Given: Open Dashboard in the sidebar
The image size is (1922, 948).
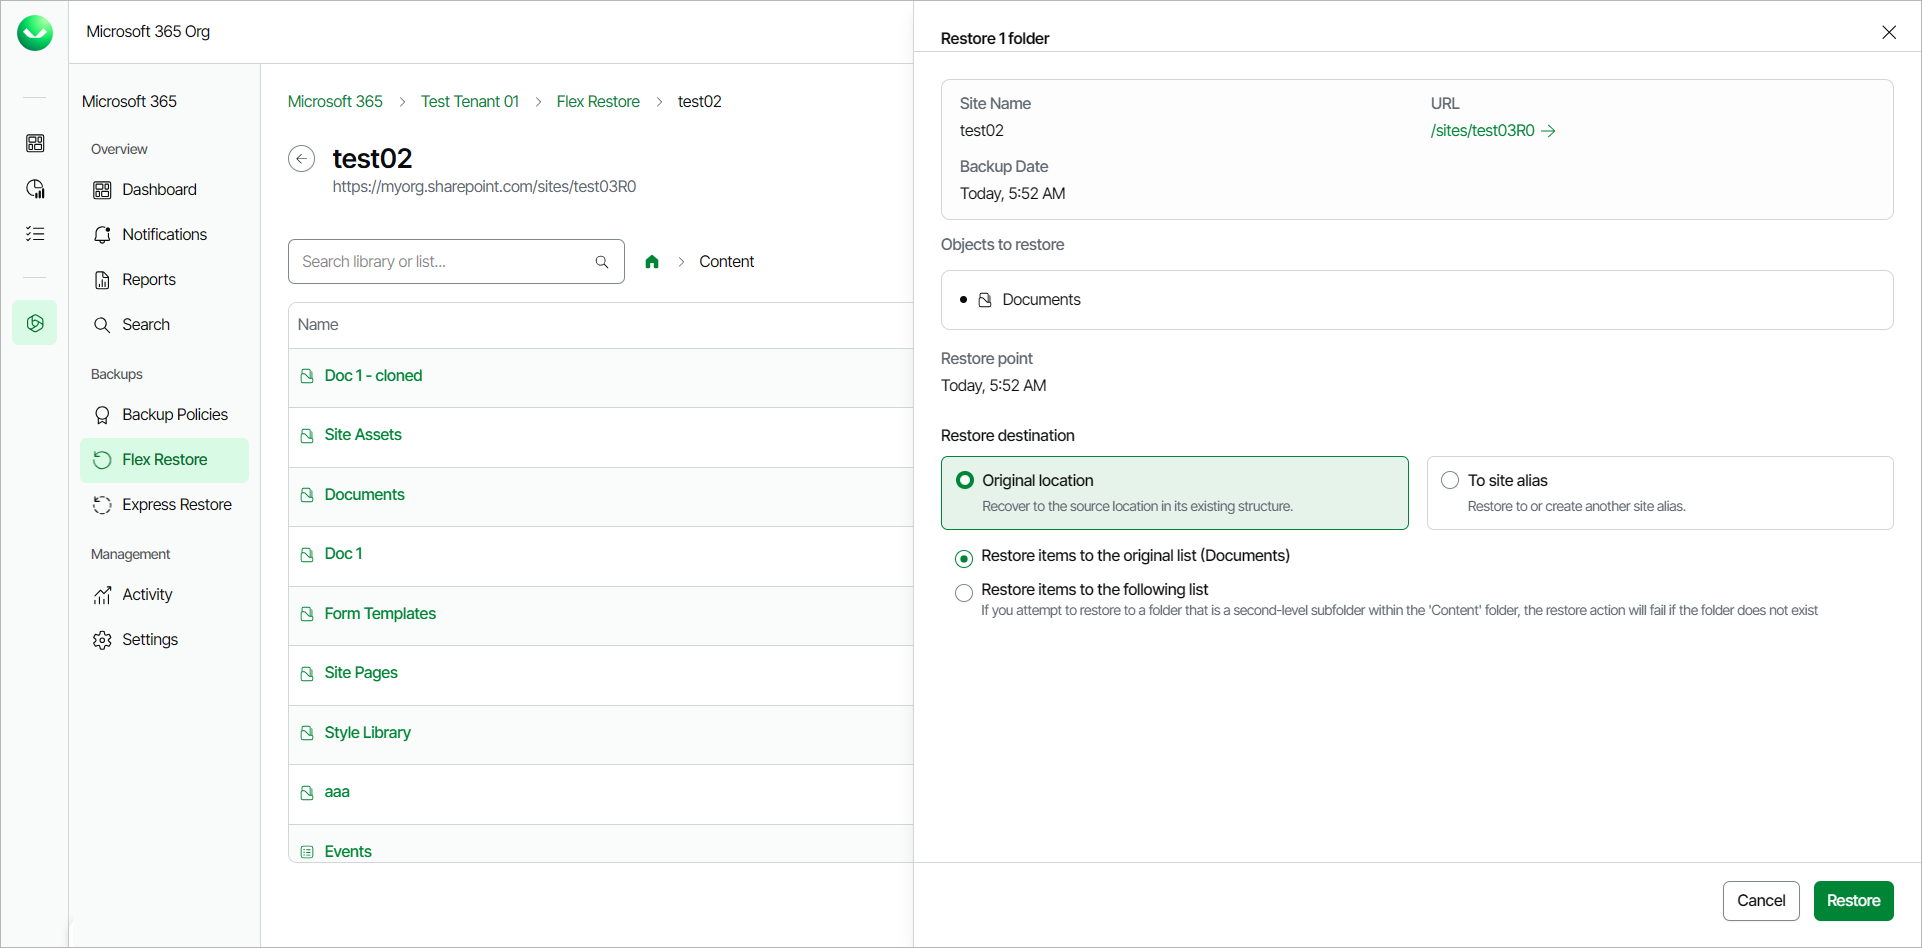Looking at the screenshot, I should tap(165, 189).
